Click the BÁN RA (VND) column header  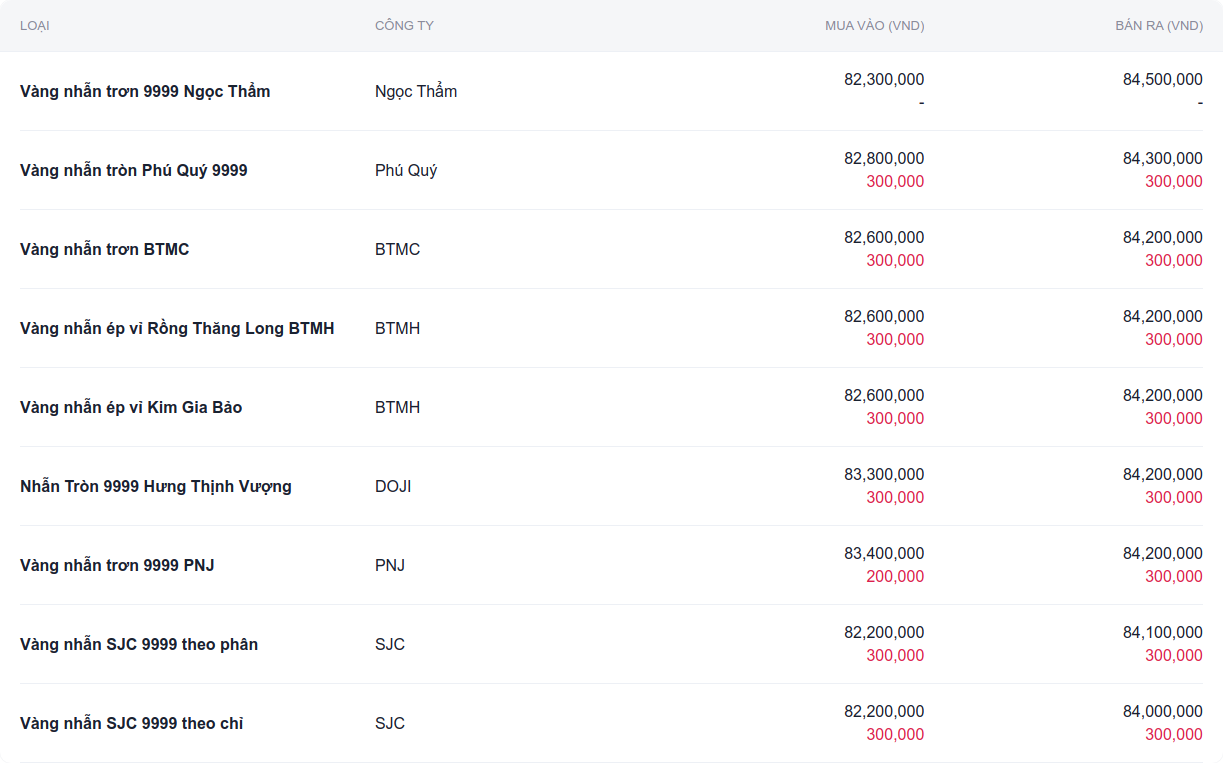pyautogui.click(x=1158, y=26)
